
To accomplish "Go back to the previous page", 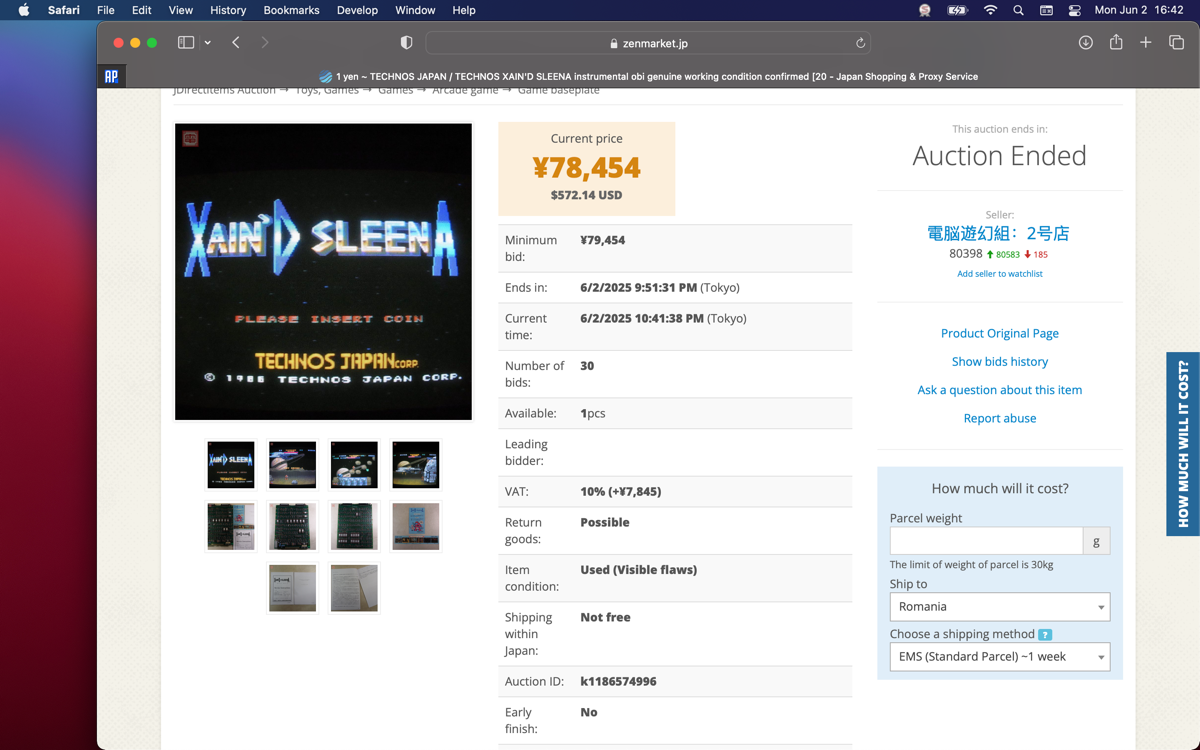I will [x=236, y=43].
